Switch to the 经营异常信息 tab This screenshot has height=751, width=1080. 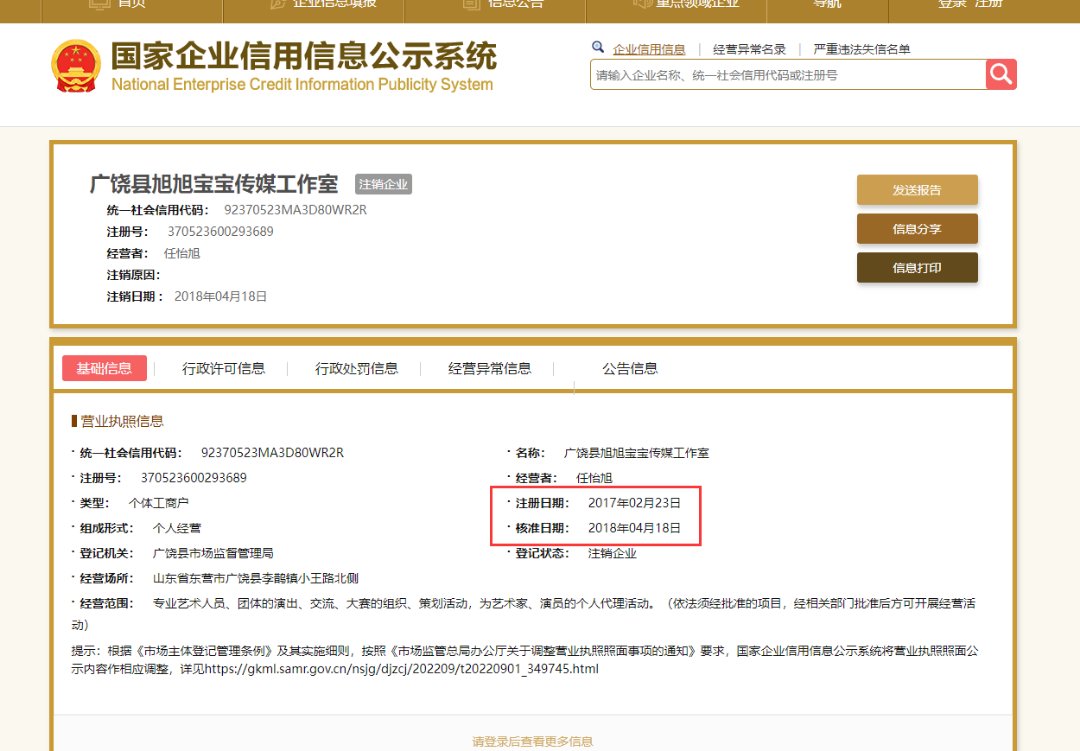point(489,369)
